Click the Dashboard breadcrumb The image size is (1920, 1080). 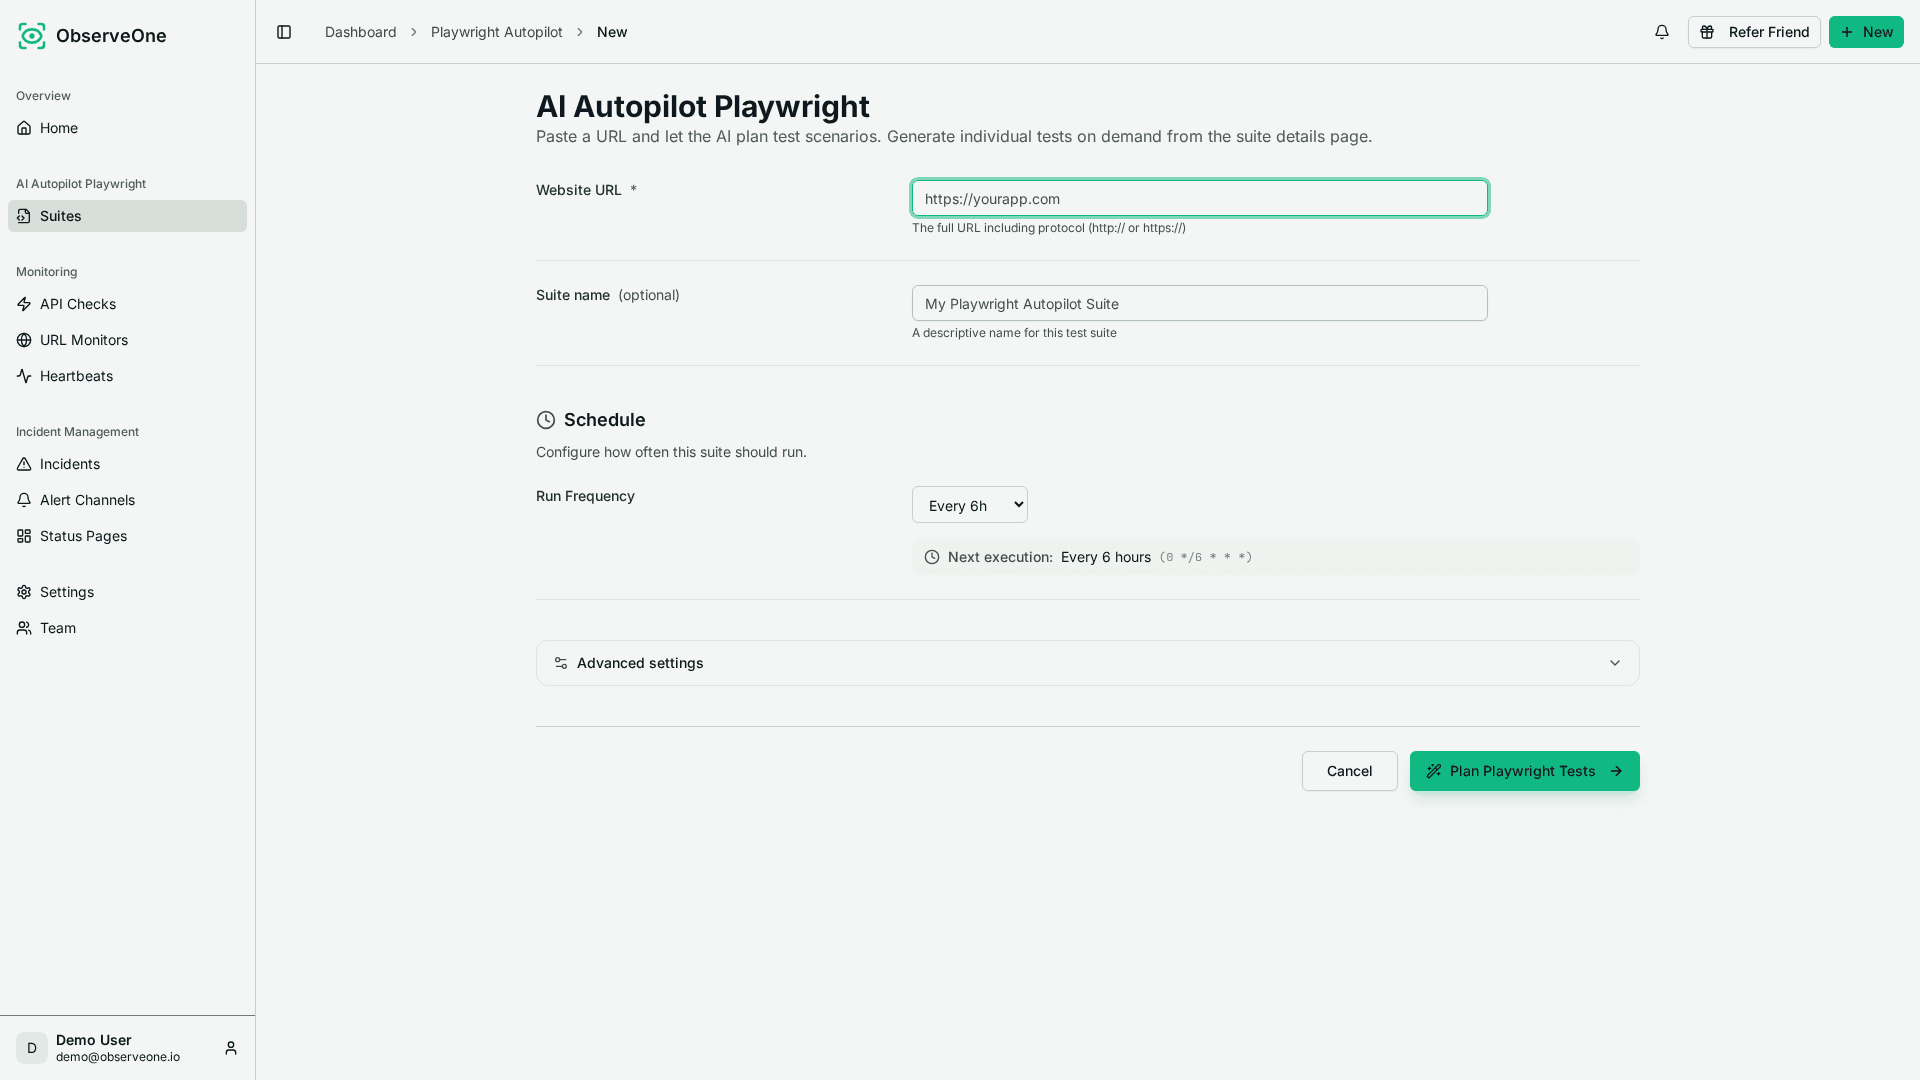click(361, 32)
